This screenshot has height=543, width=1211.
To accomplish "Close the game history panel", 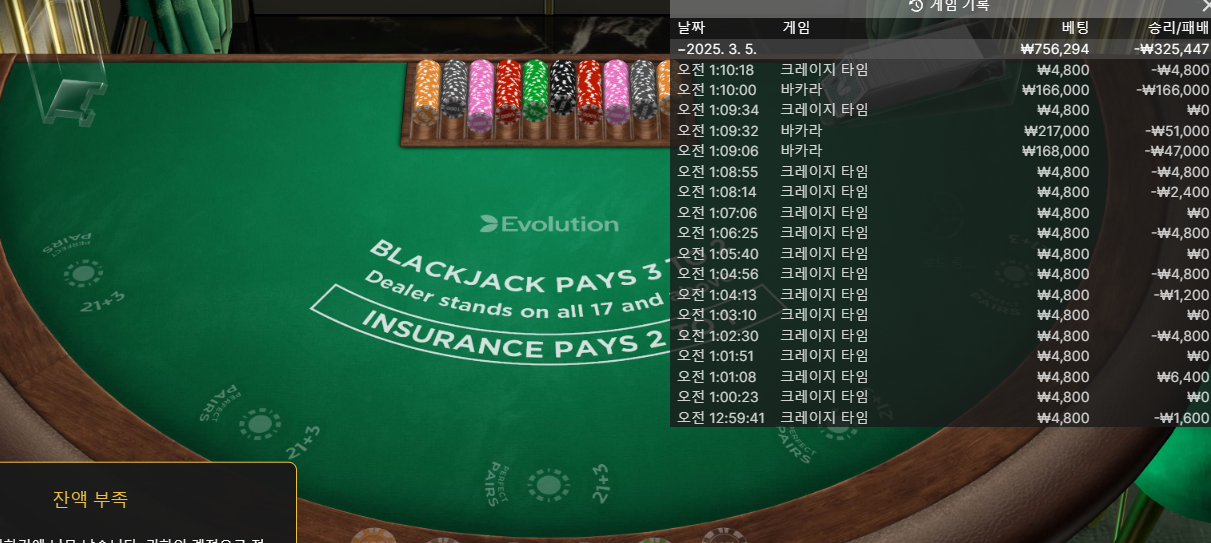I will click(1205, 5).
